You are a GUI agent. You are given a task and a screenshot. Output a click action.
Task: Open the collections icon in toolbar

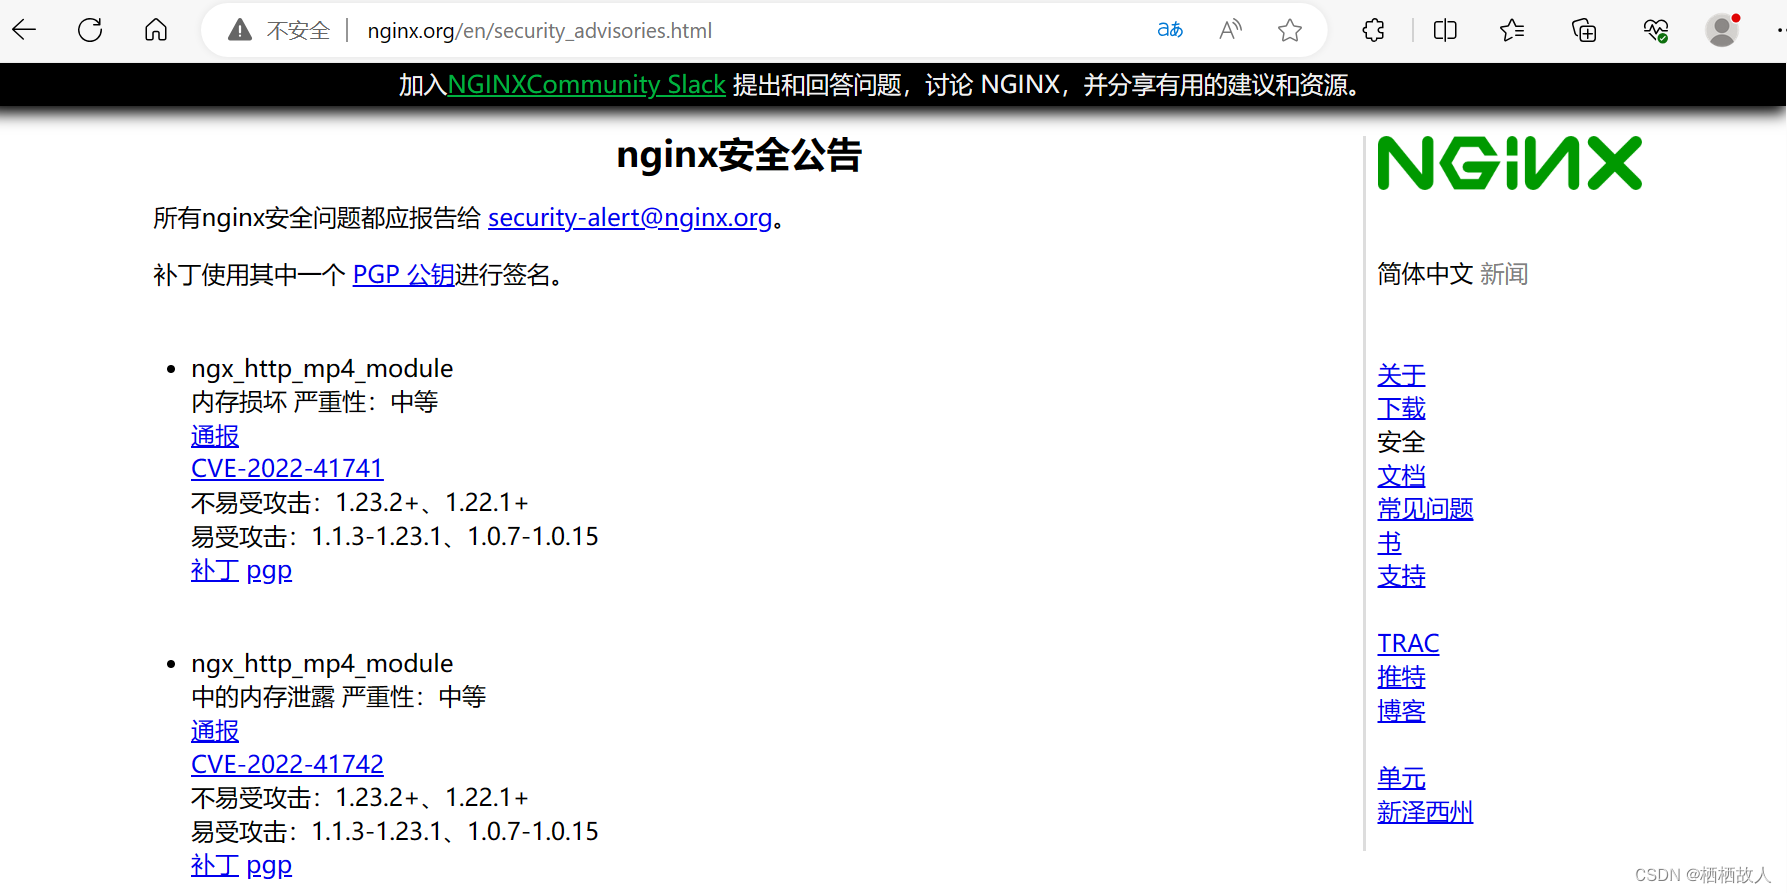pos(1584,30)
